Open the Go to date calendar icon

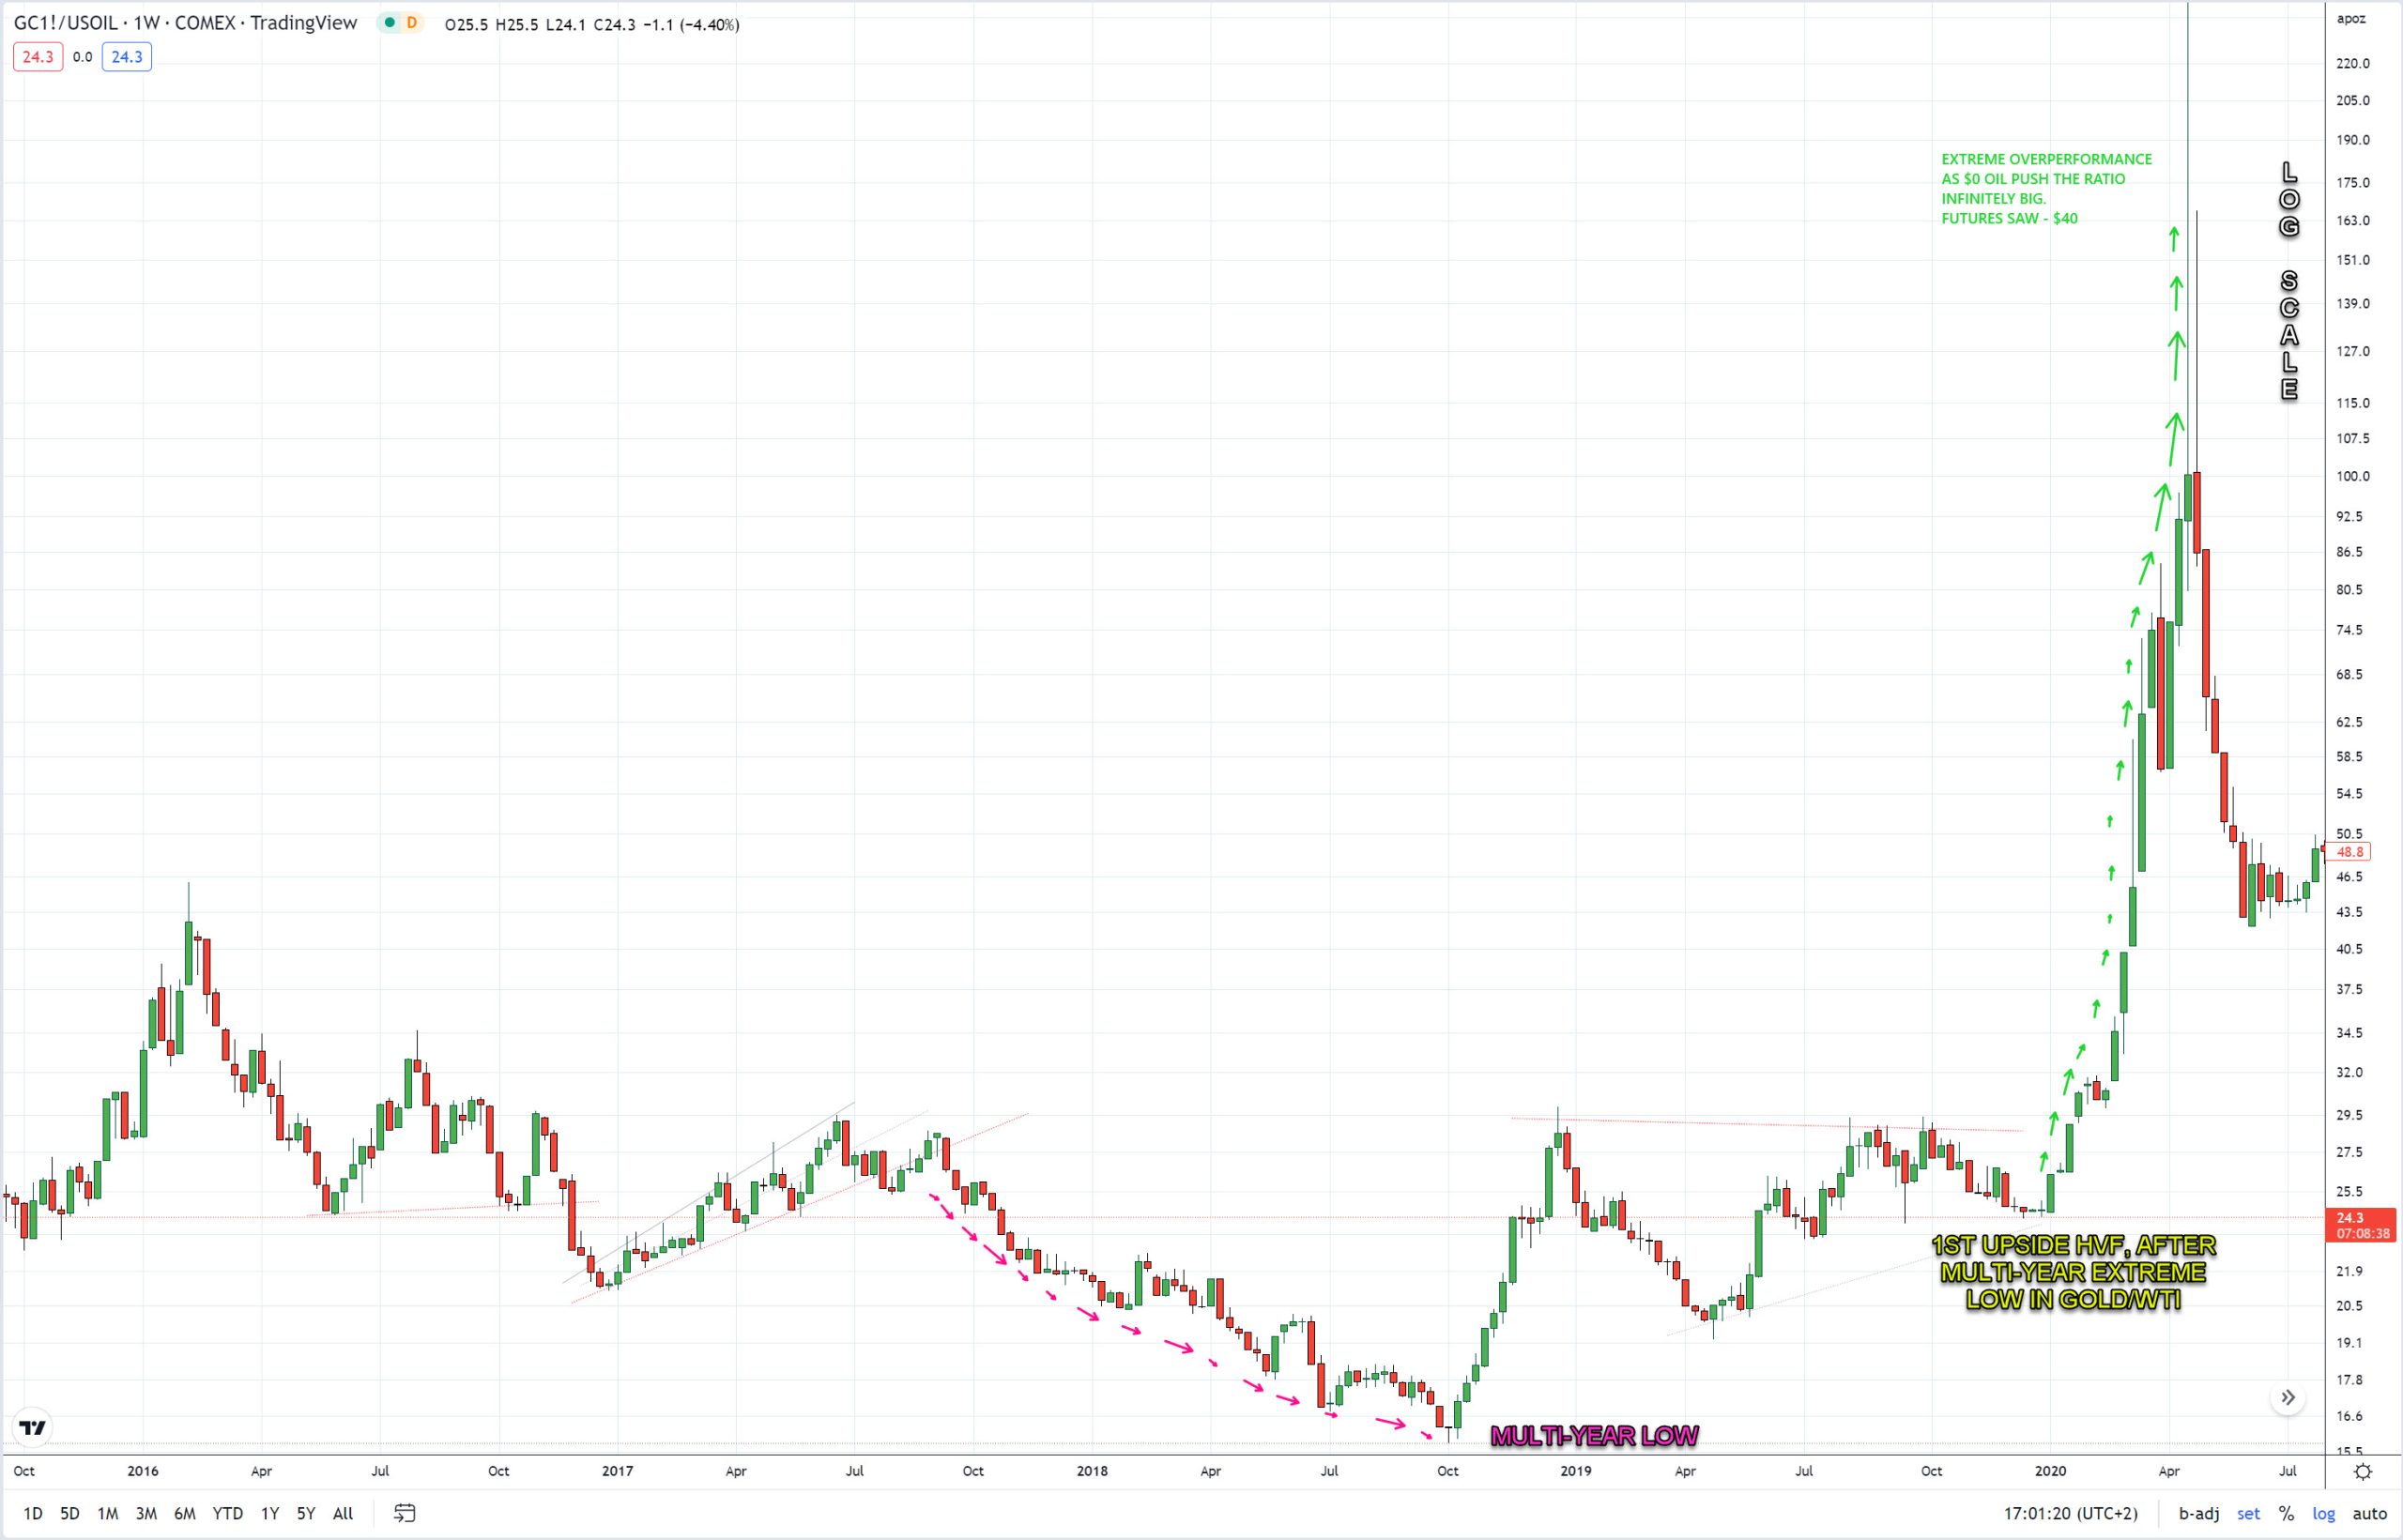(404, 1513)
